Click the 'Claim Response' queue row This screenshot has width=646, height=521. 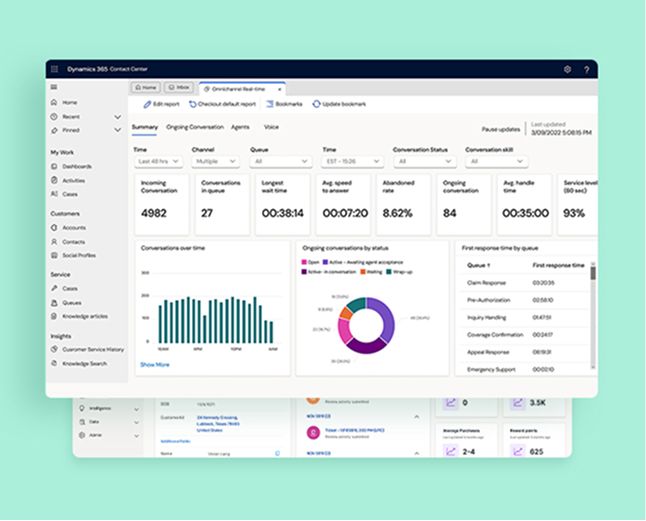[525, 283]
